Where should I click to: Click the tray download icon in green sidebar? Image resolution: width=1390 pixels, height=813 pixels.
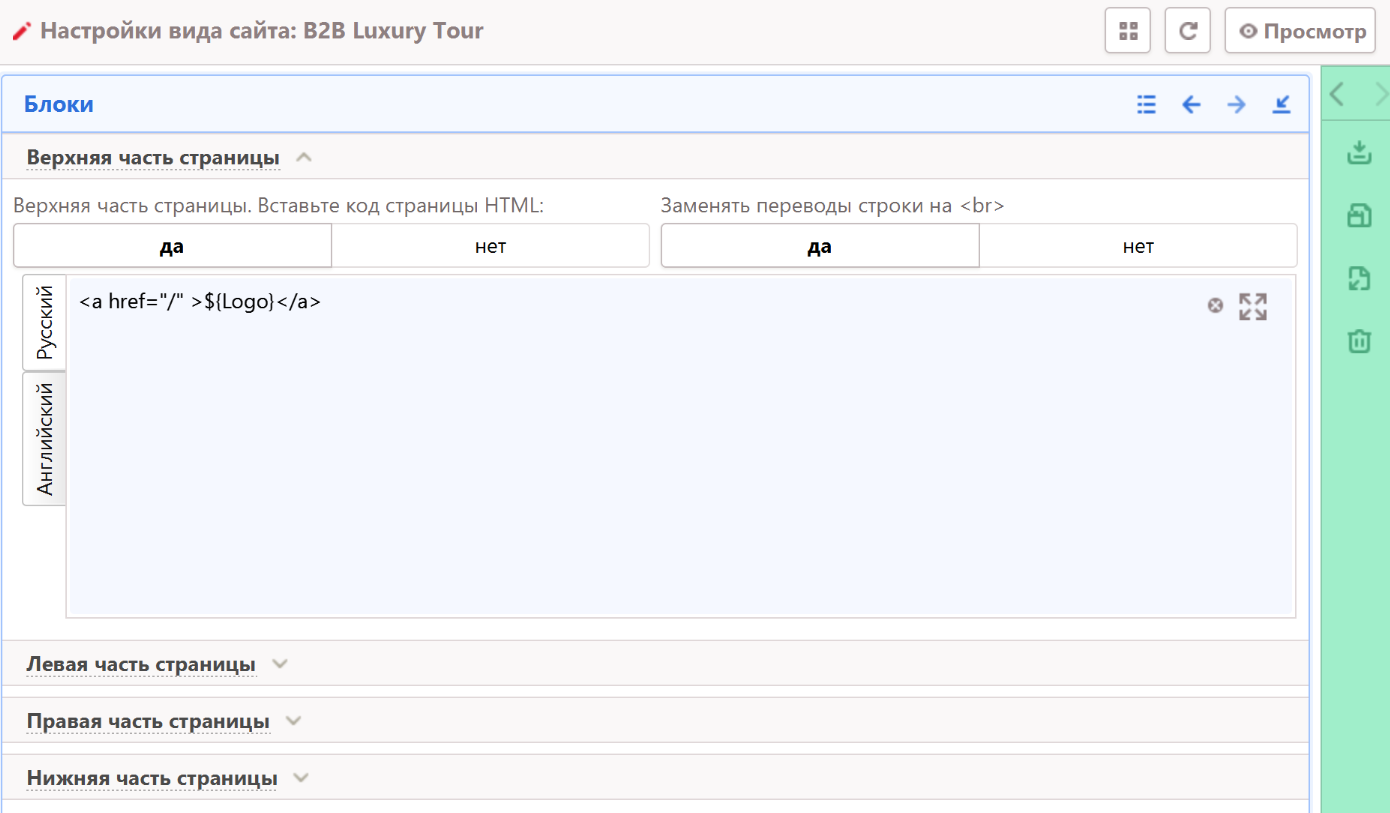tap(1358, 153)
